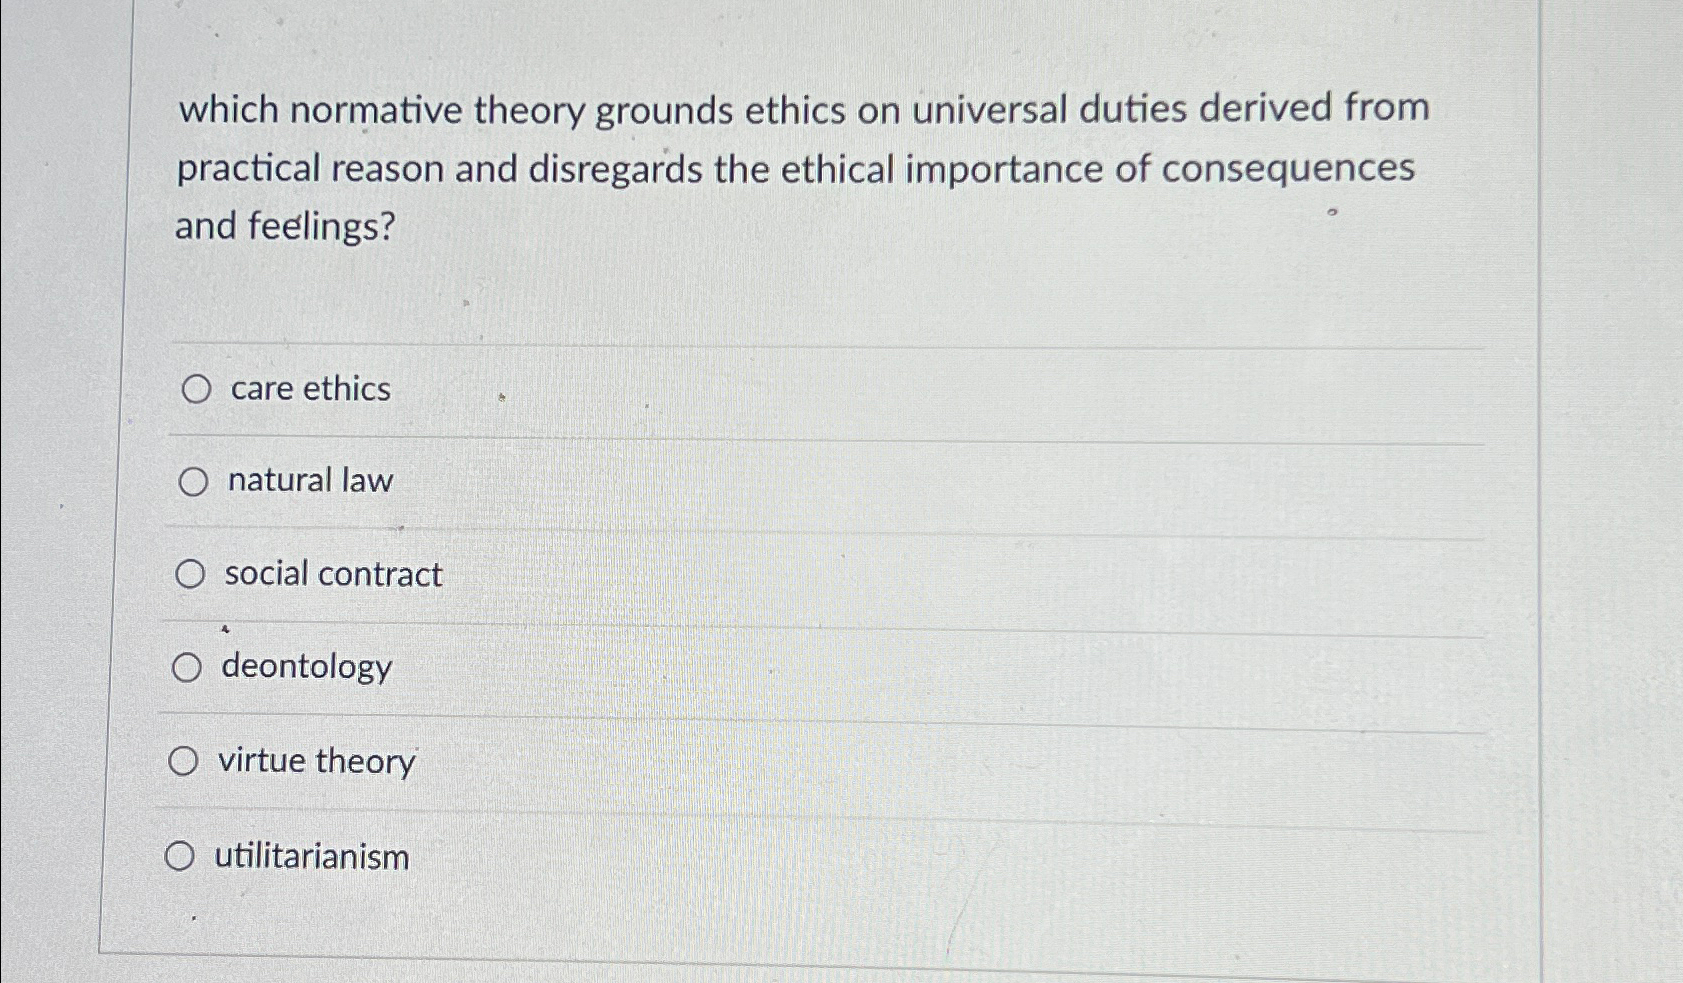1683x983 pixels.
Task: Pick utilitarianism as your answer choice
Action: click(182, 855)
